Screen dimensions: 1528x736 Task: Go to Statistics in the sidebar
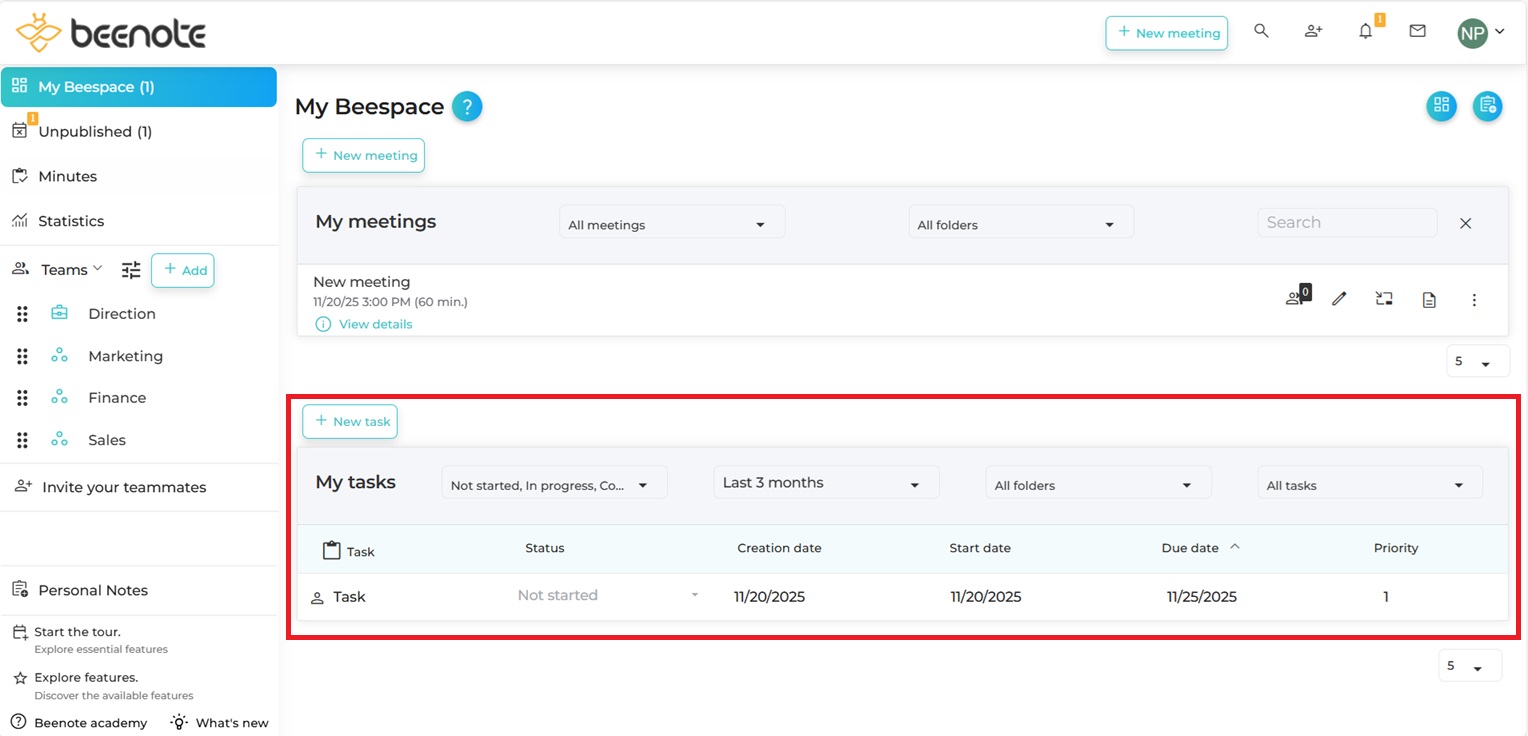click(x=70, y=221)
